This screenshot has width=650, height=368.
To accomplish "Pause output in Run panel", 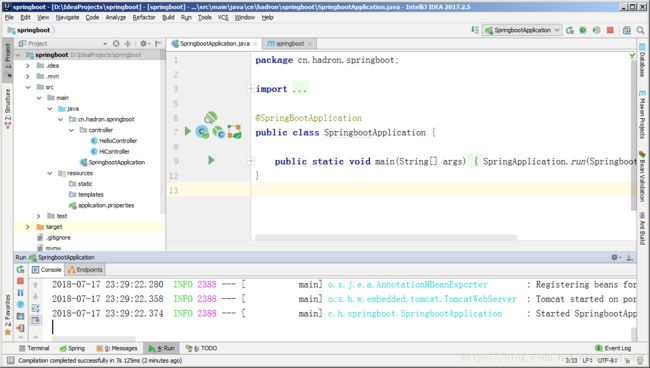I will pyautogui.click(x=20, y=293).
